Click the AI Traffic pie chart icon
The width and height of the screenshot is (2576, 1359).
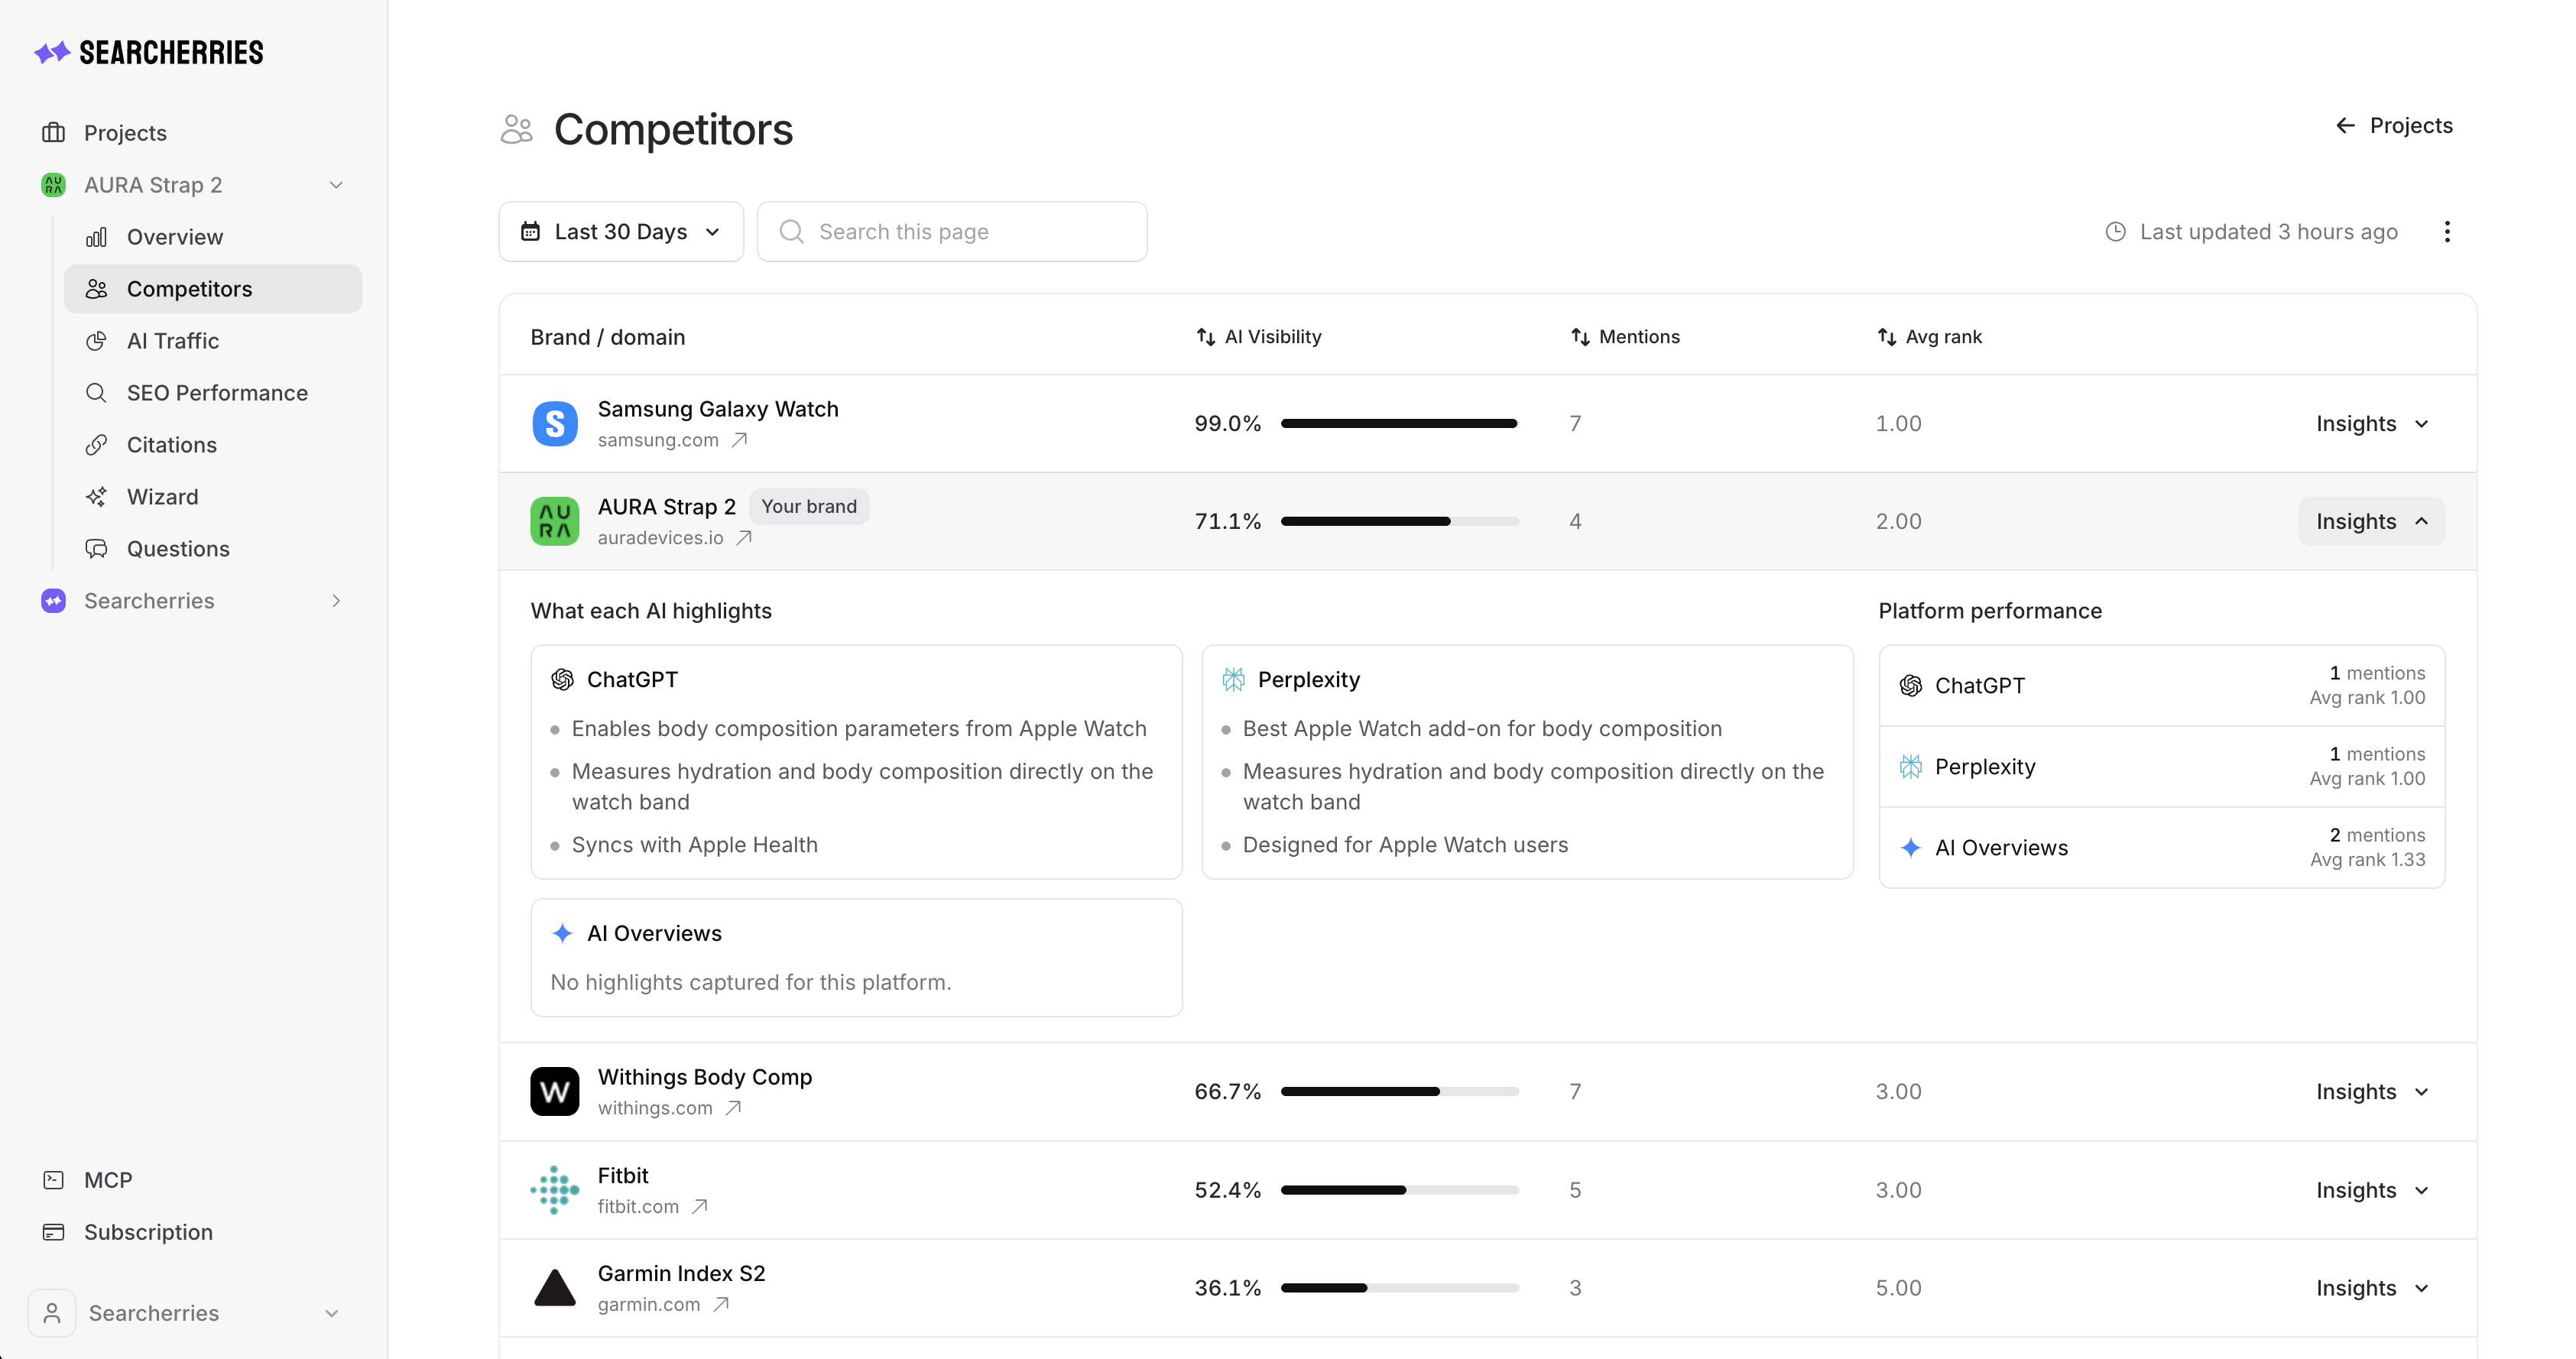click(x=96, y=341)
